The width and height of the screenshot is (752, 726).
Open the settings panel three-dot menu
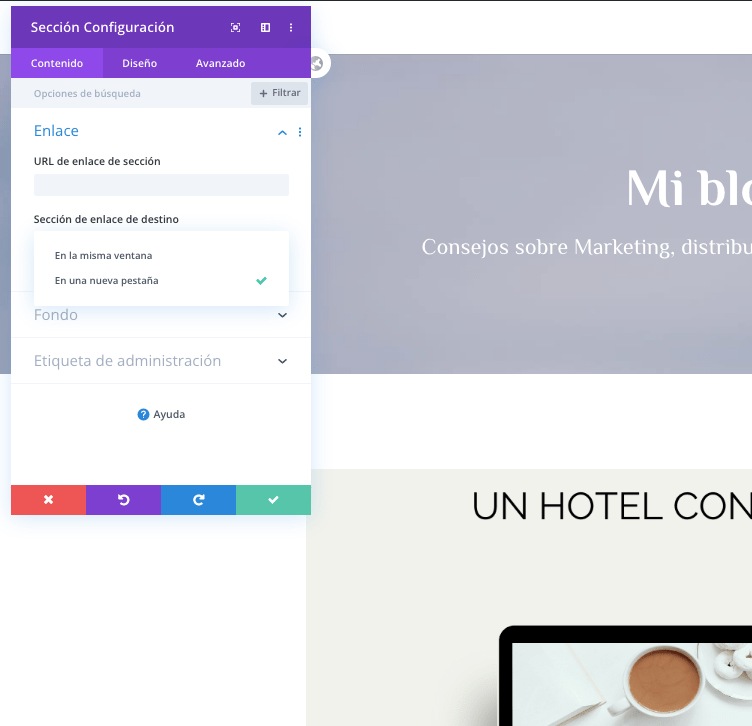(x=291, y=27)
